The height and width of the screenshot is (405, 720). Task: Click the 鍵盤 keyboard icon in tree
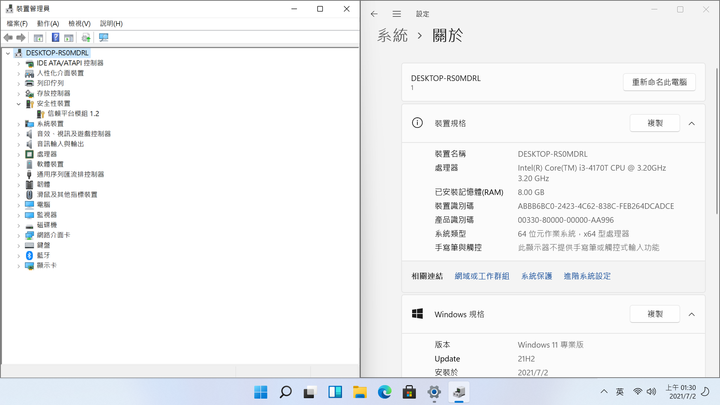pos(29,245)
